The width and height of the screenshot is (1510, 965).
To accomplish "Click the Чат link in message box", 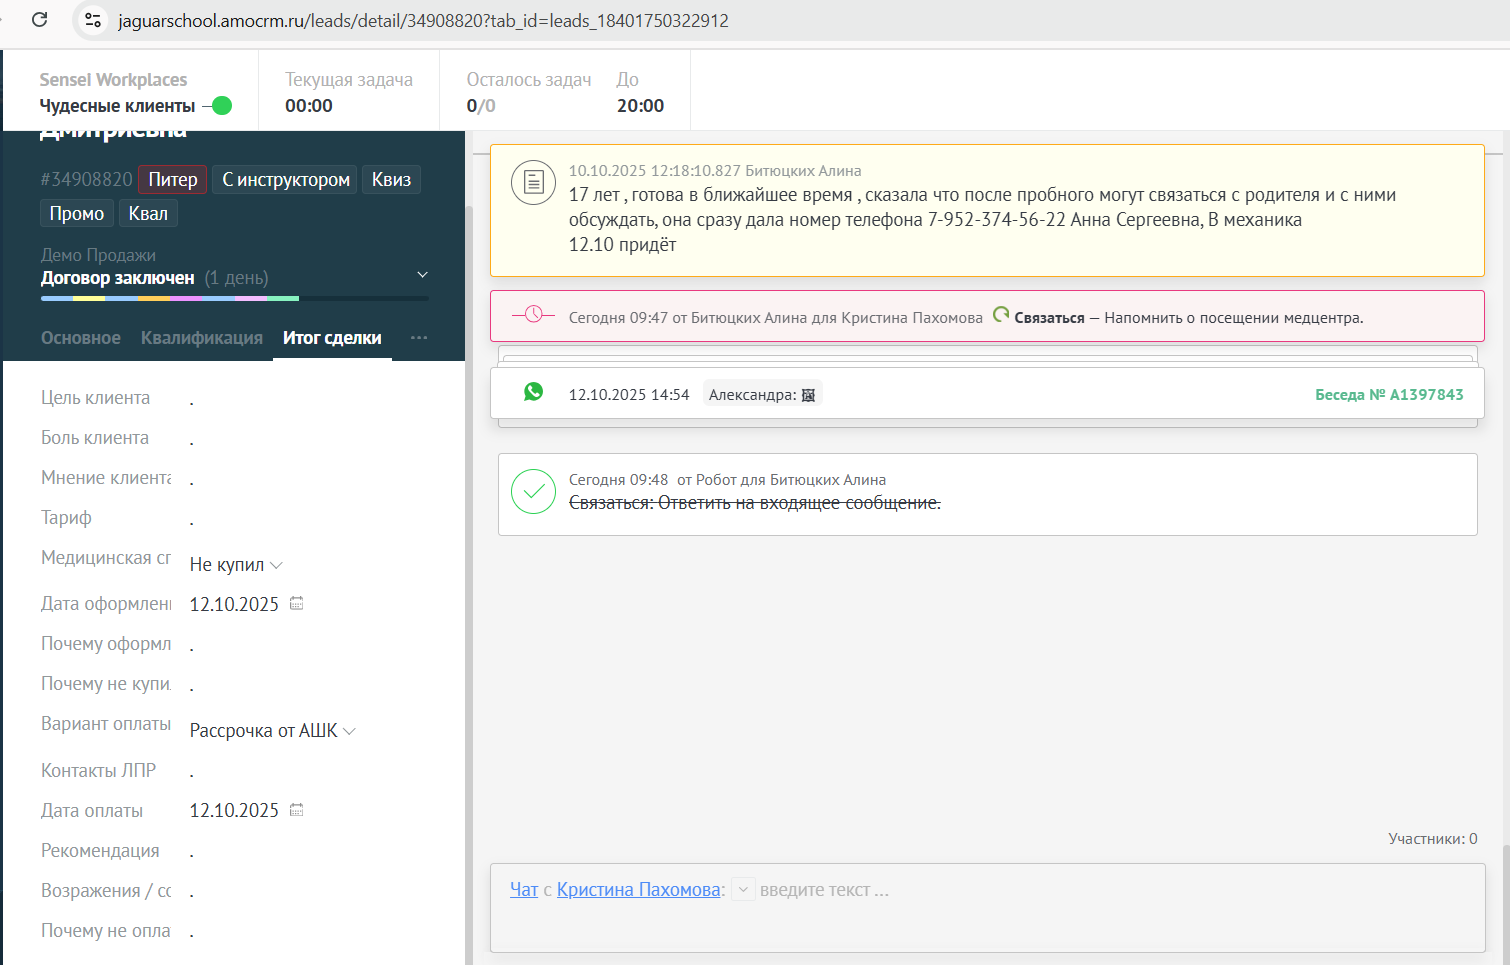I will [524, 889].
